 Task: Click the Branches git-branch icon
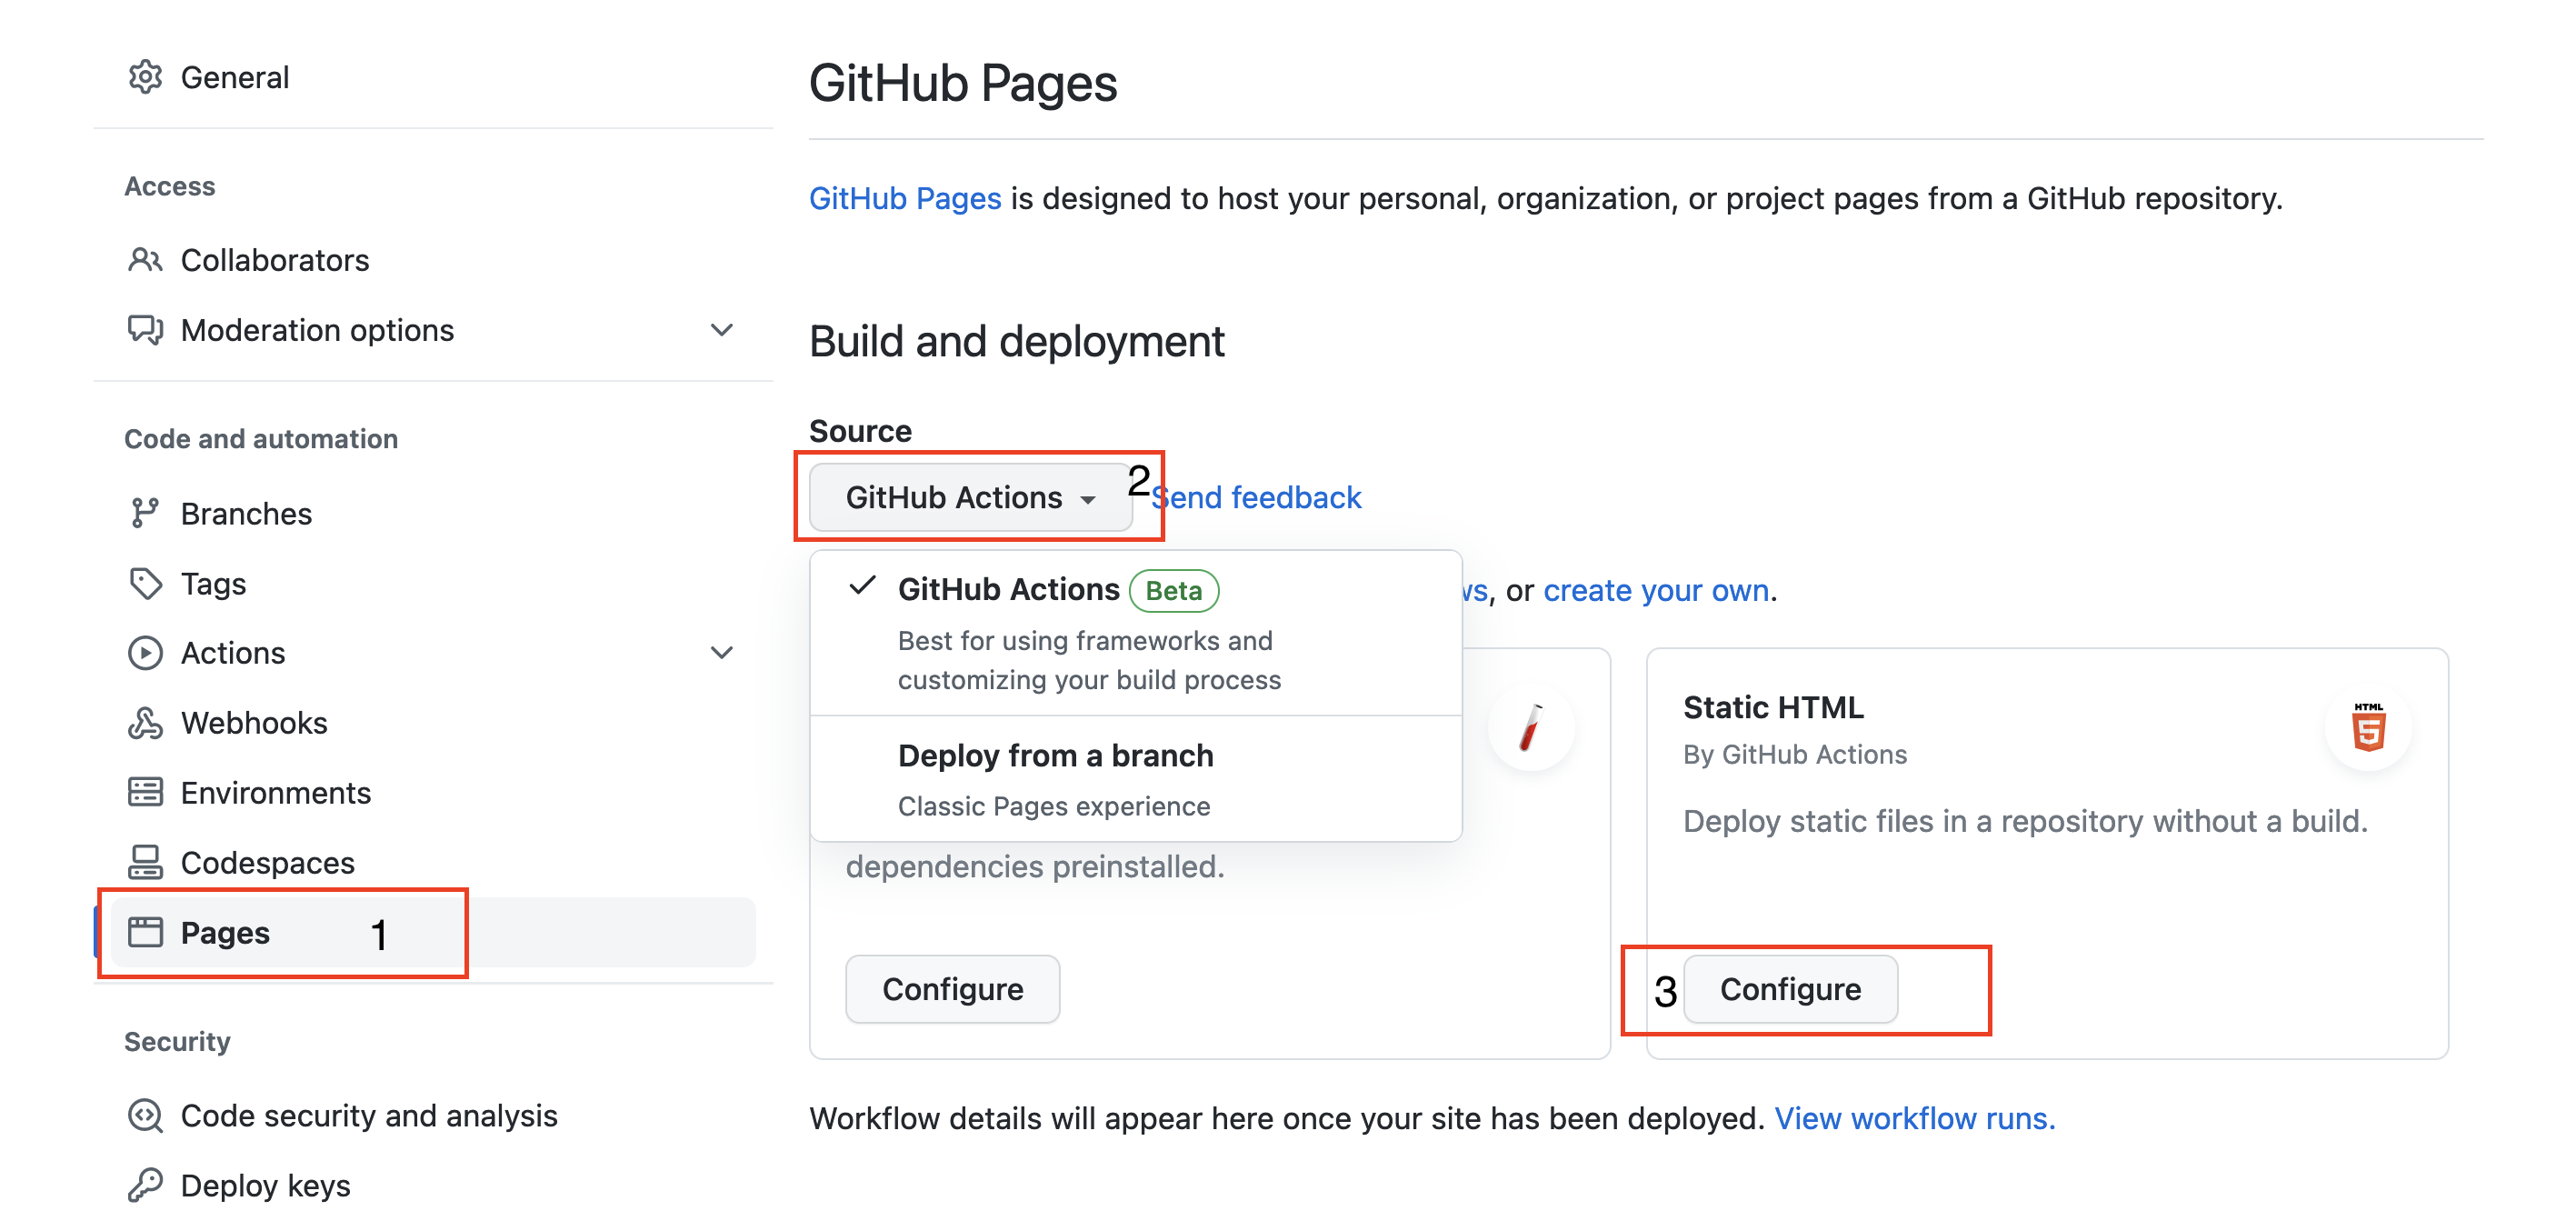[x=145, y=513]
